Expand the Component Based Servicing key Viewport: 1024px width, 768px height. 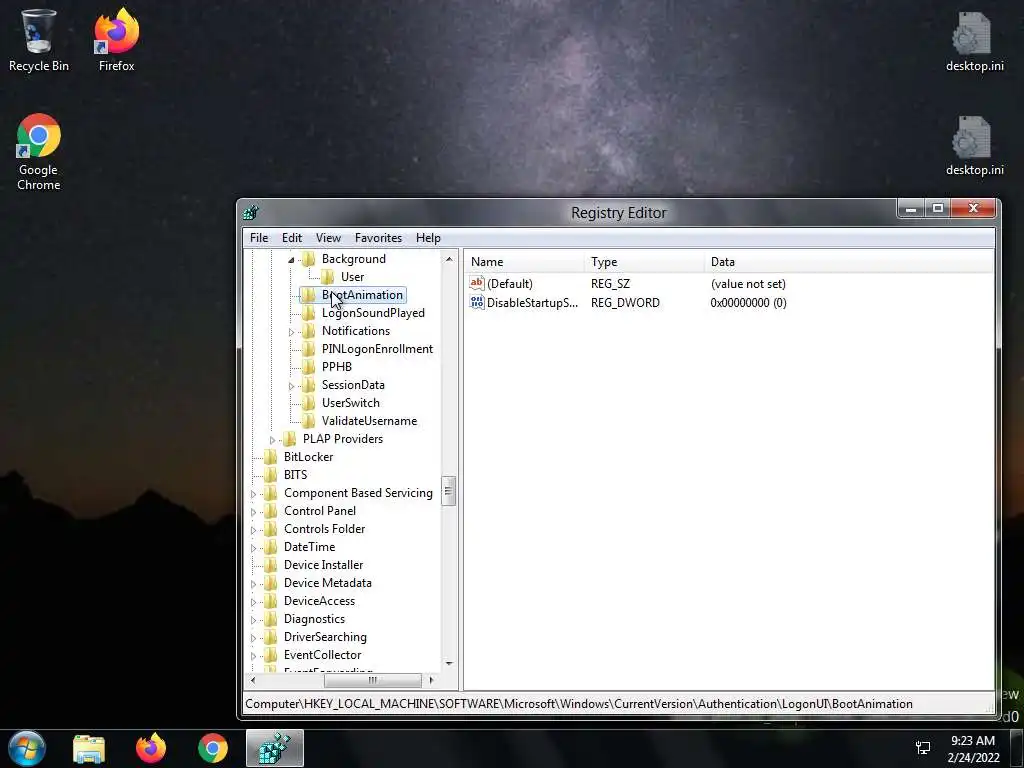point(253,494)
